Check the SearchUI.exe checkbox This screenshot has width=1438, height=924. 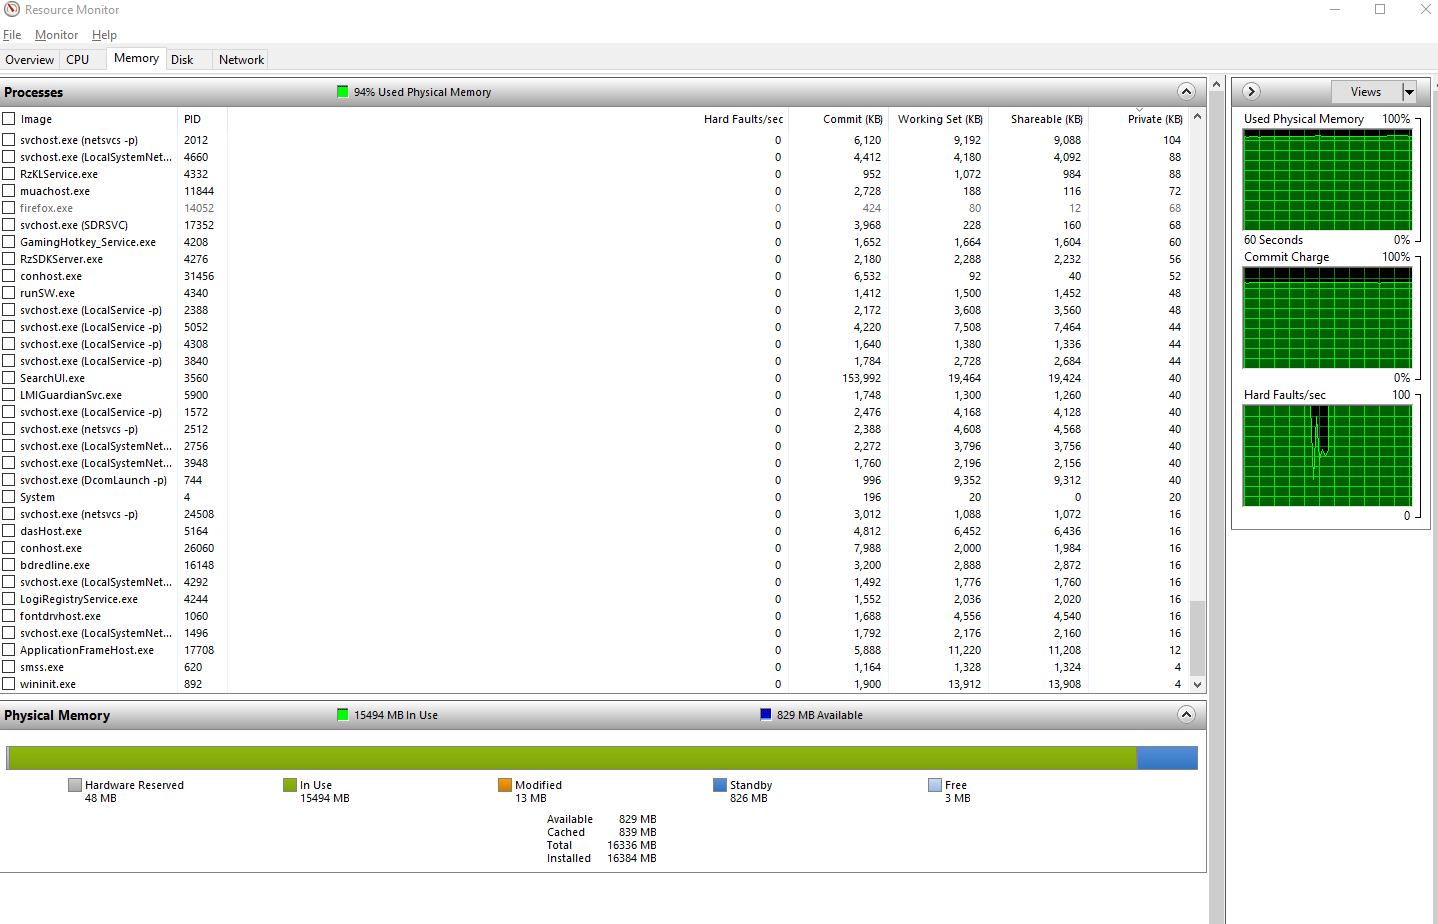(x=9, y=378)
